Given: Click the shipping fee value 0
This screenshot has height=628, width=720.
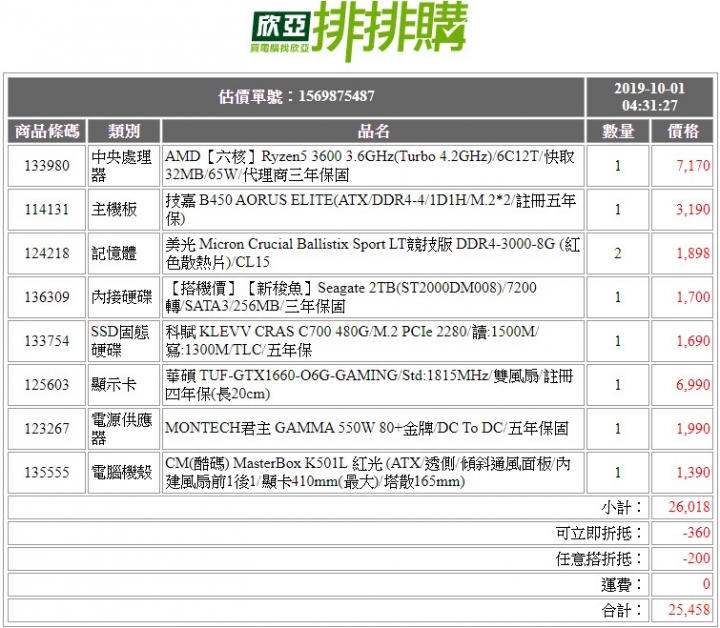Looking at the screenshot, I should coord(707,584).
